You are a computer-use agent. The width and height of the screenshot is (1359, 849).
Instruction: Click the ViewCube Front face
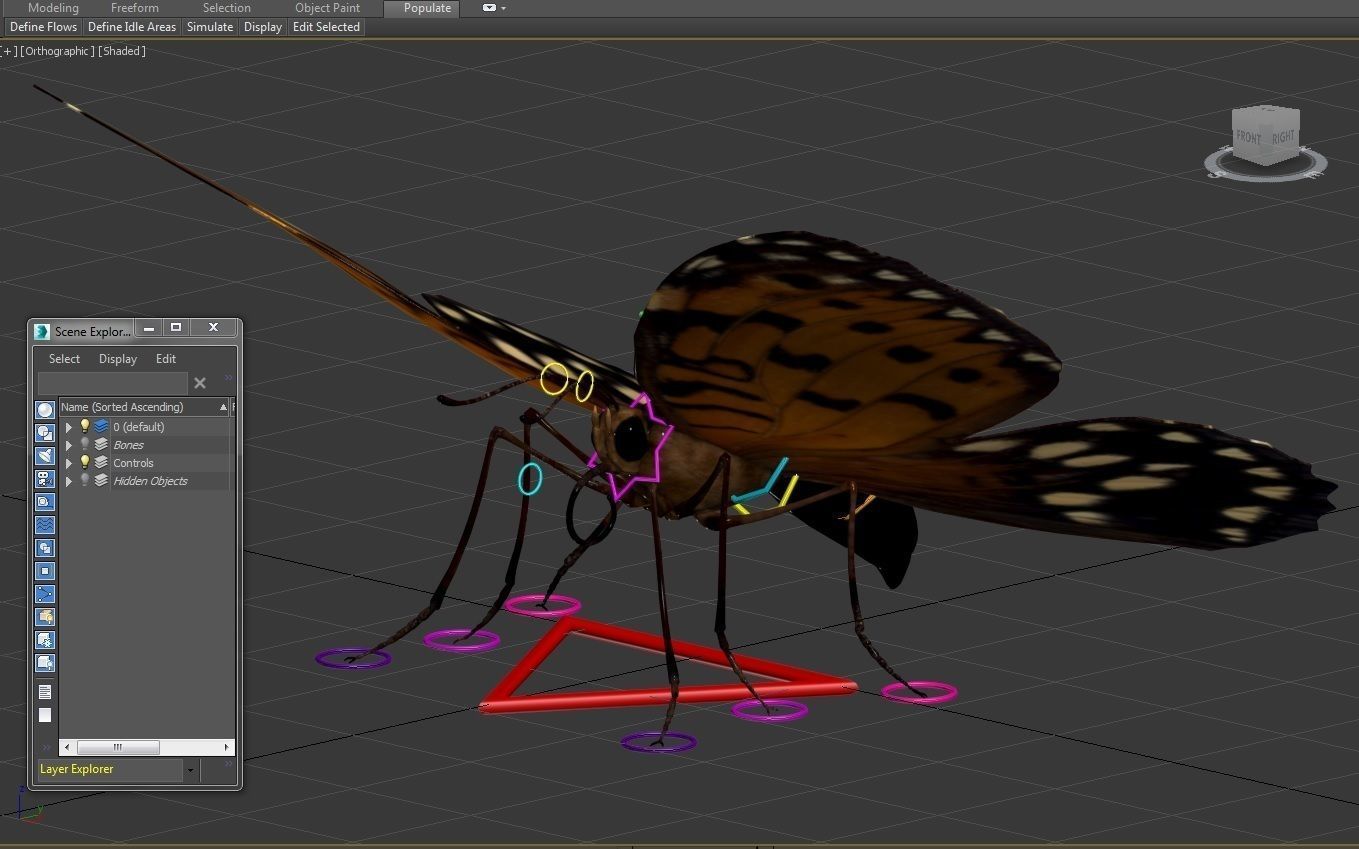coord(1249,137)
